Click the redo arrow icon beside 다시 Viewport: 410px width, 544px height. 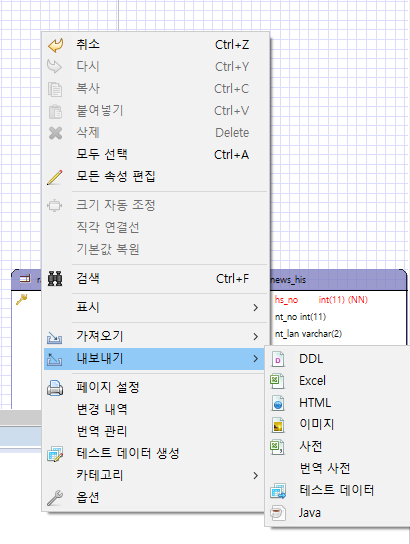[55, 67]
